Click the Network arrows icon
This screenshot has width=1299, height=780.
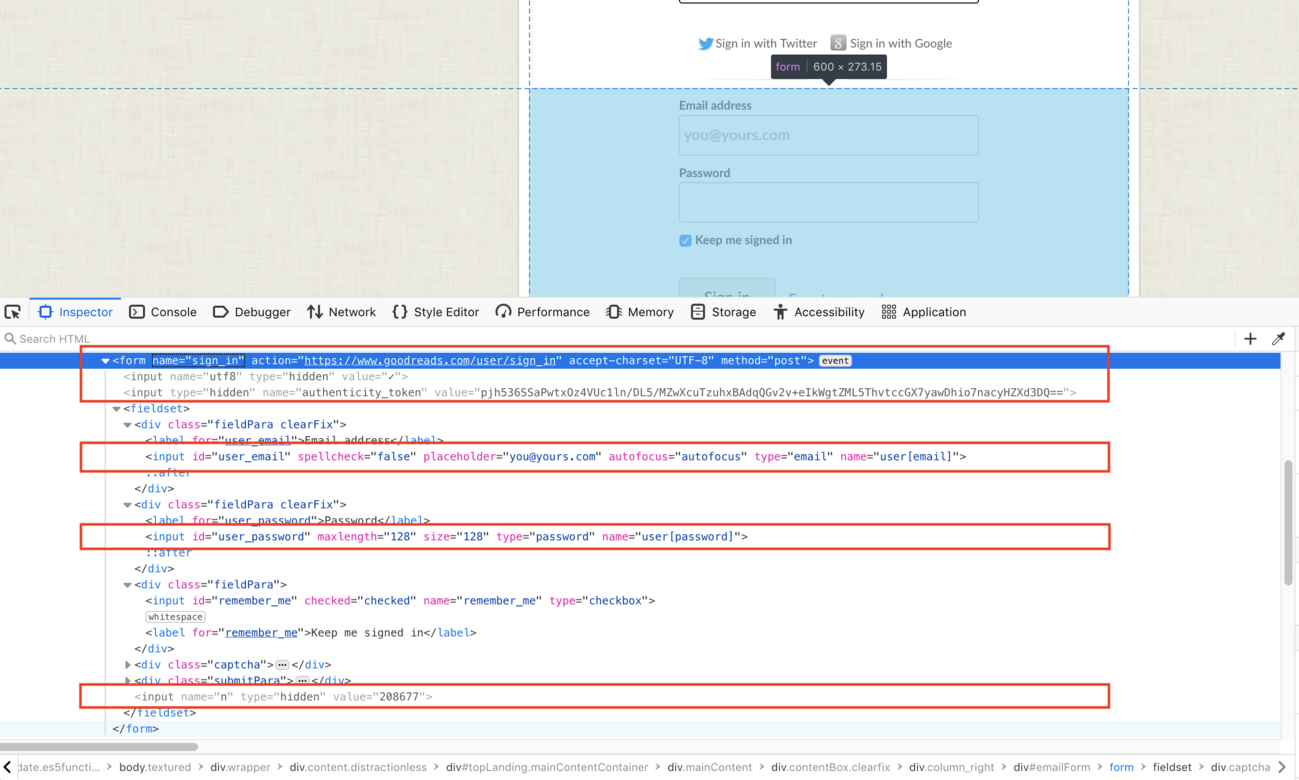click(315, 312)
